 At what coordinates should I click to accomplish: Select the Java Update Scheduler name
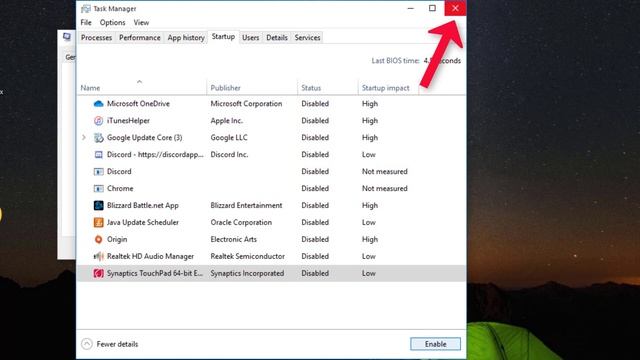click(x=143, y=222)
